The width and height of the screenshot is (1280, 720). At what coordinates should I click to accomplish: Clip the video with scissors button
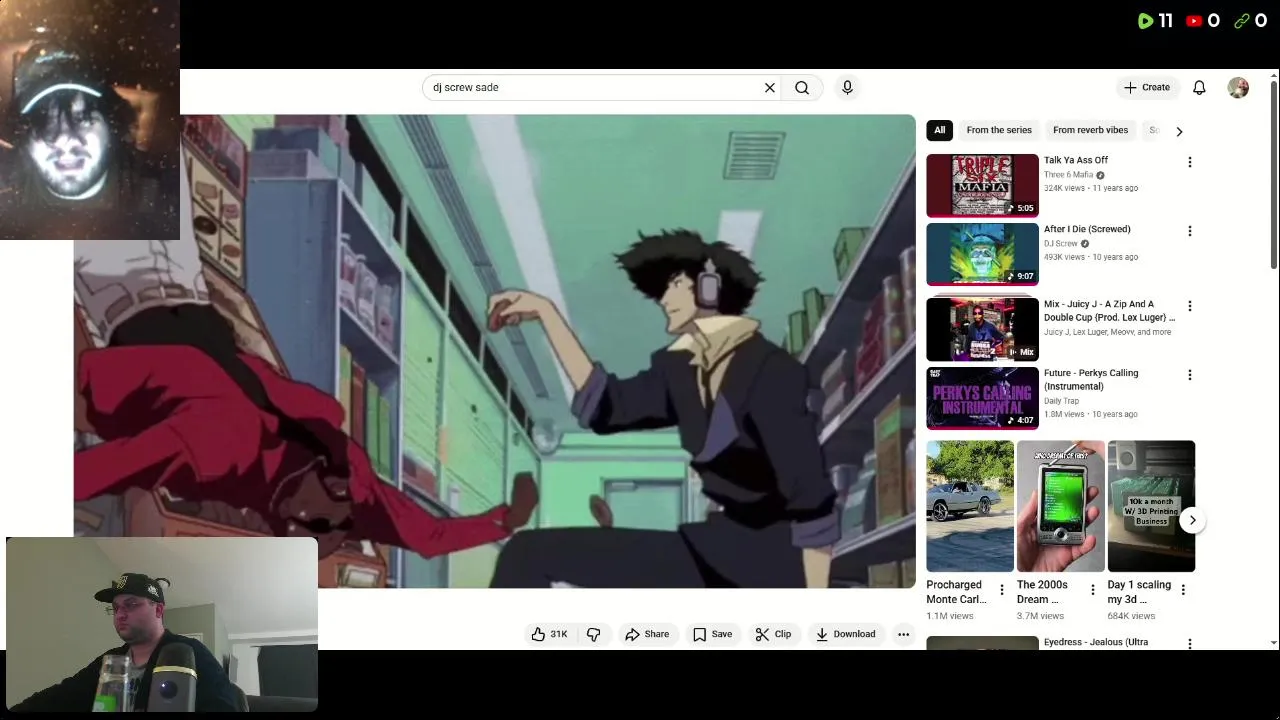773,634
